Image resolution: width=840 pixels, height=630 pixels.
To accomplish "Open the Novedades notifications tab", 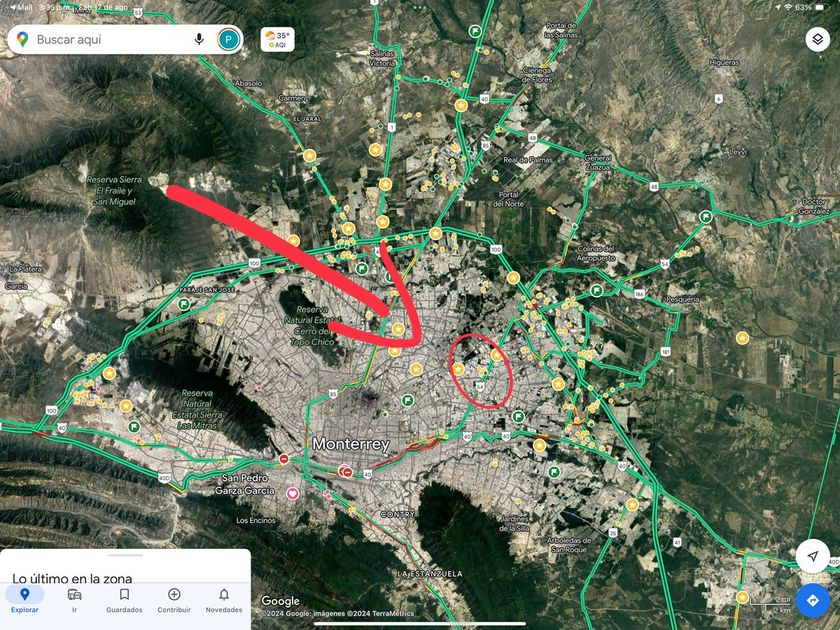I will 224,600.
